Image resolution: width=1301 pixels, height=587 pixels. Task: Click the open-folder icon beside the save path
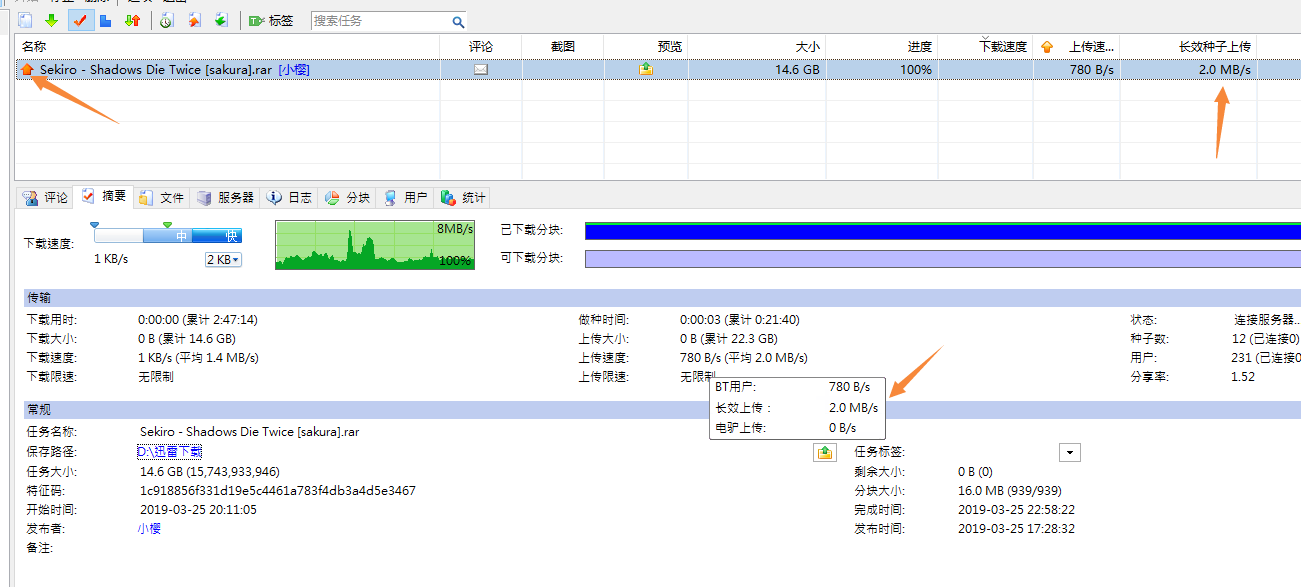pyautogui.click(x=824, y=452)
